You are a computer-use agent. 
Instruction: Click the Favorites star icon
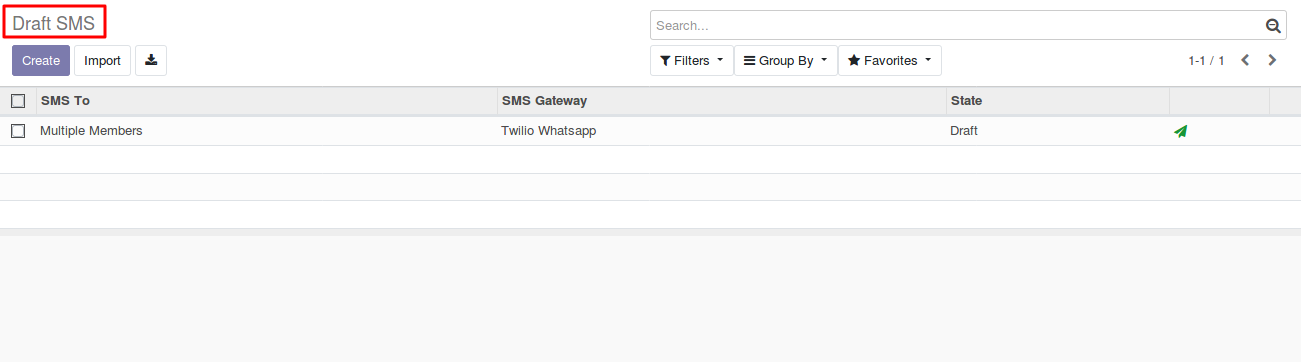(x=854, y=61)
